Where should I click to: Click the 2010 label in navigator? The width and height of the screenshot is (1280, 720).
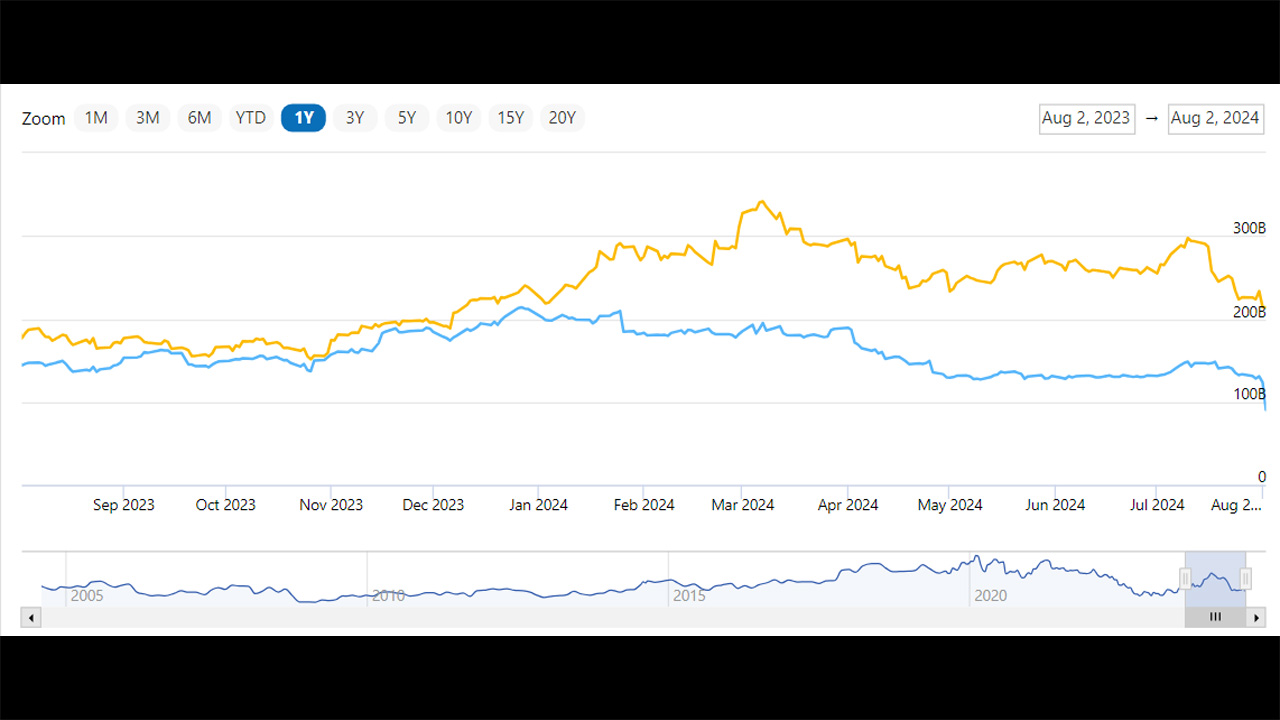click(x=388, y=596)
